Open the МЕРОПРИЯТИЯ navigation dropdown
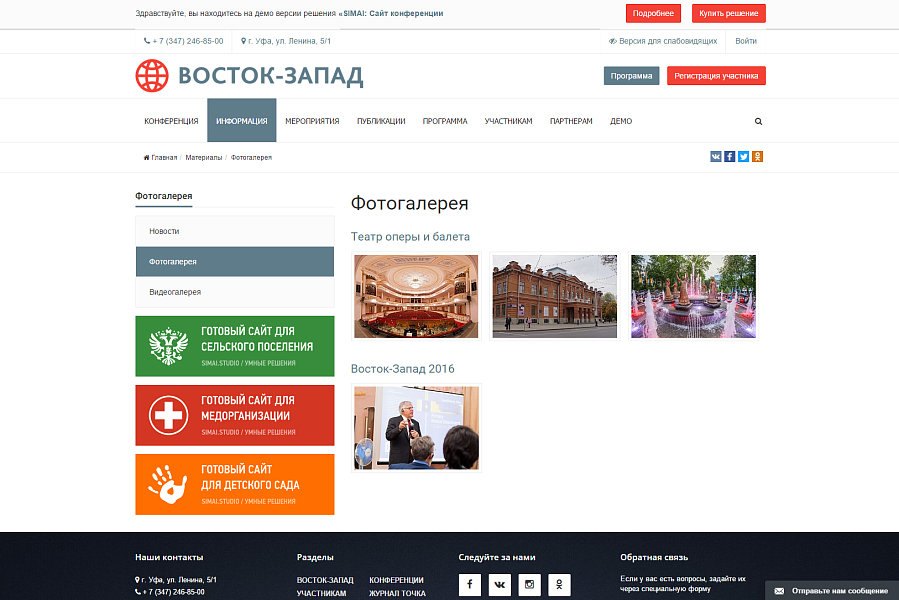Viewport: 899px width, 600px height. tap(314, 120)
